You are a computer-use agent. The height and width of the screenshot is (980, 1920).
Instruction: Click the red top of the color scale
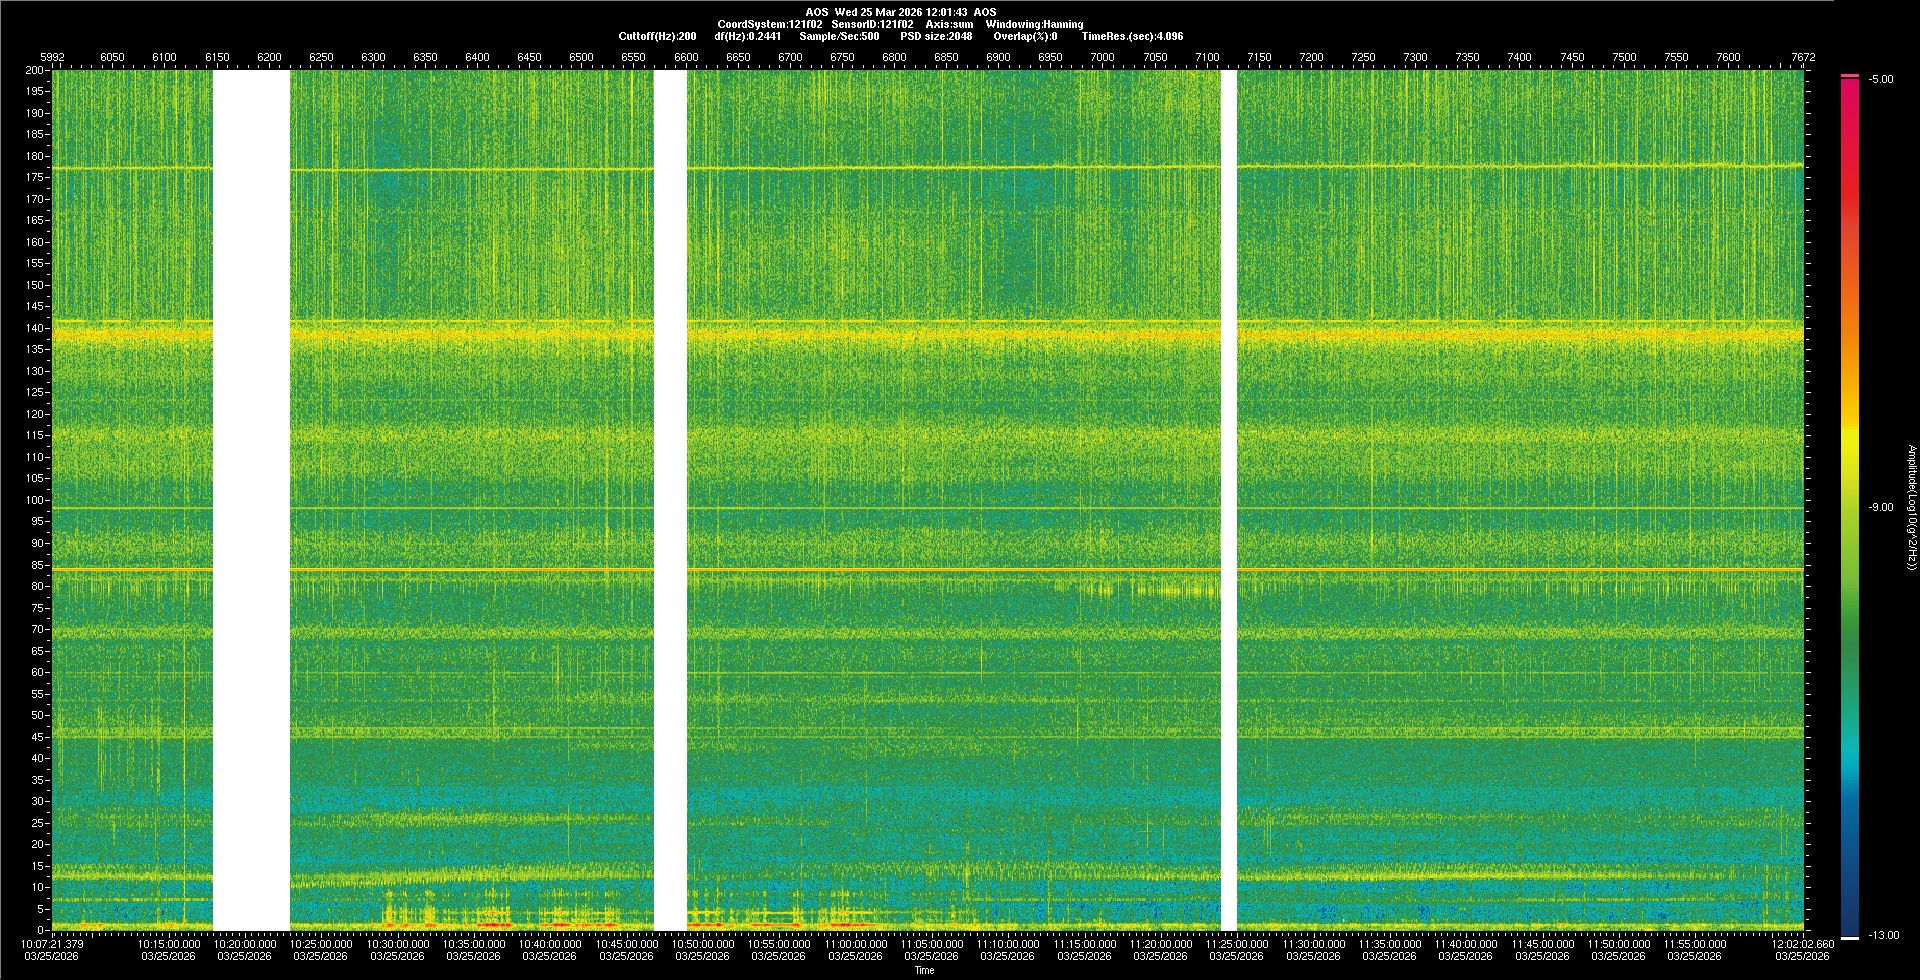click(x=1849, y=90)
